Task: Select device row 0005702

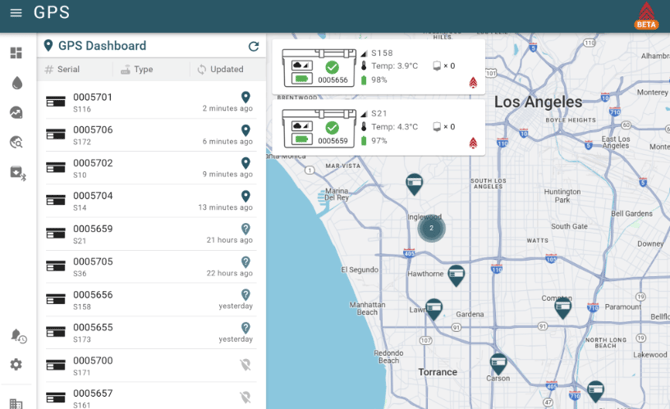Action: (151, 168)
